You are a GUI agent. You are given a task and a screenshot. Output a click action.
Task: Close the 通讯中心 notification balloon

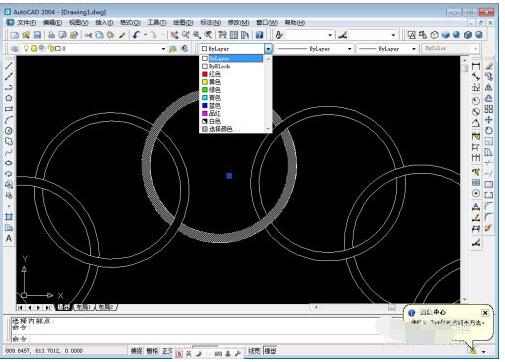[485, 313]
